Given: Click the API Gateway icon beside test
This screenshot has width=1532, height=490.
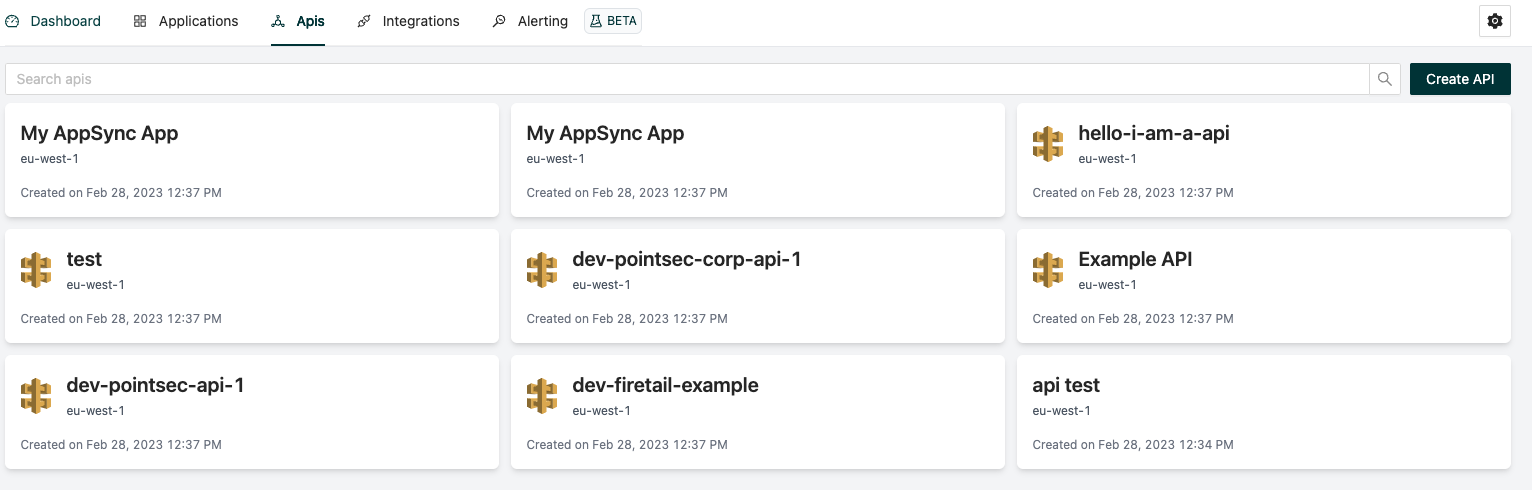Looking at the screenshot, I should (x=36, y=270).
